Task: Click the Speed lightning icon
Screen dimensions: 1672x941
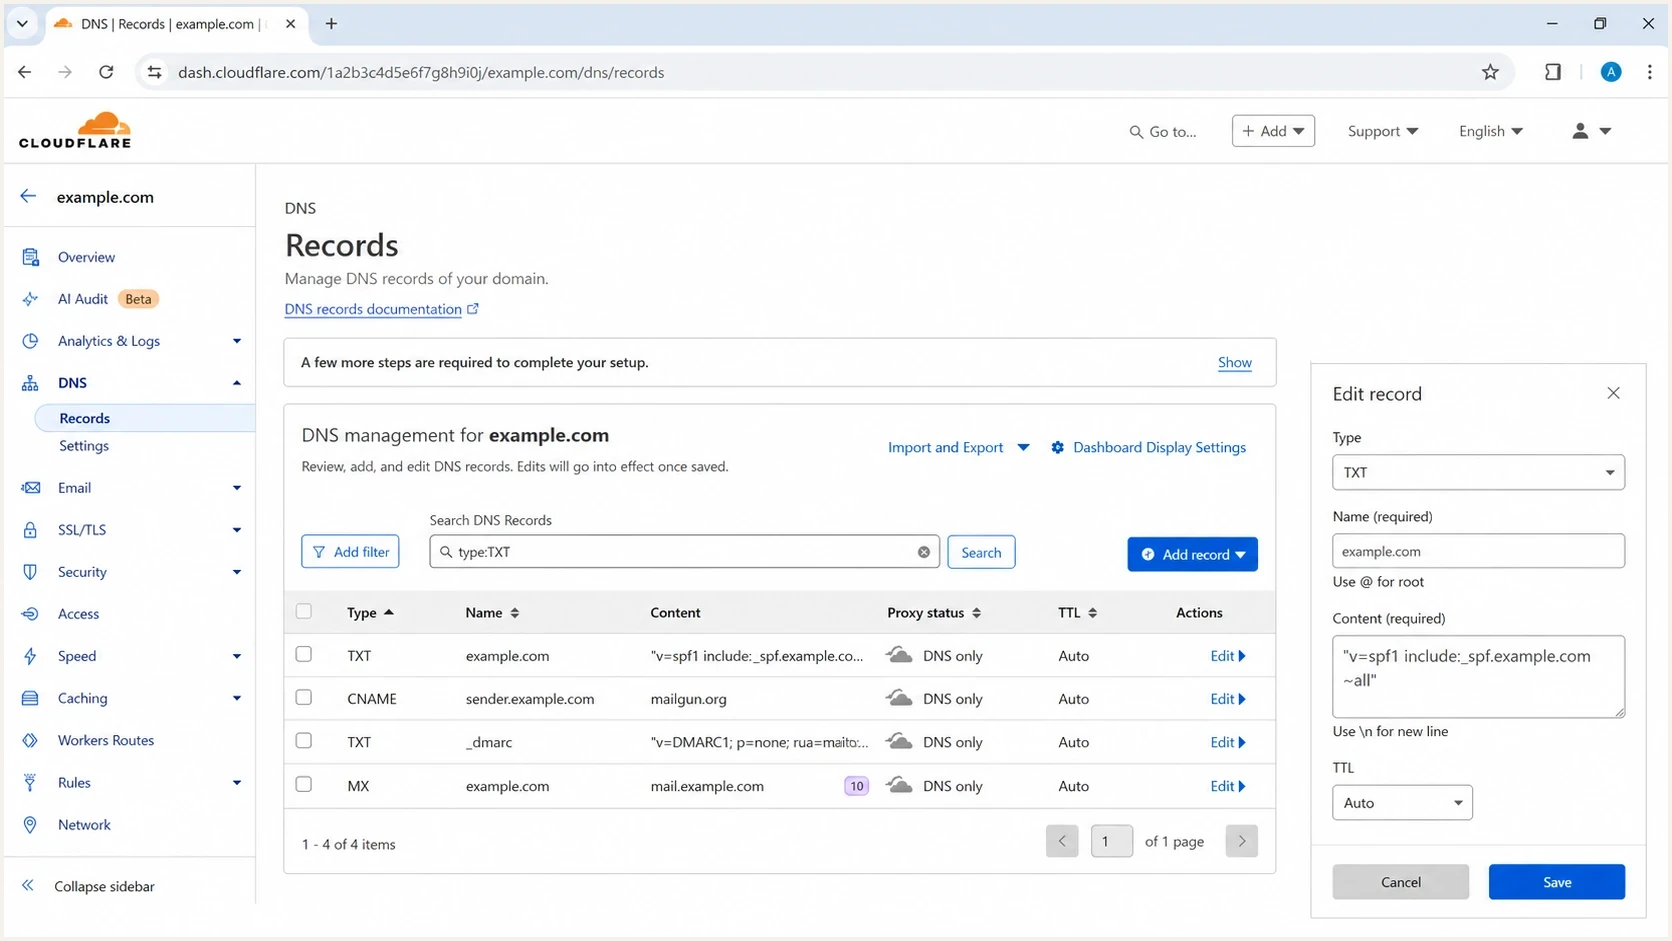Action: point(30,656)
